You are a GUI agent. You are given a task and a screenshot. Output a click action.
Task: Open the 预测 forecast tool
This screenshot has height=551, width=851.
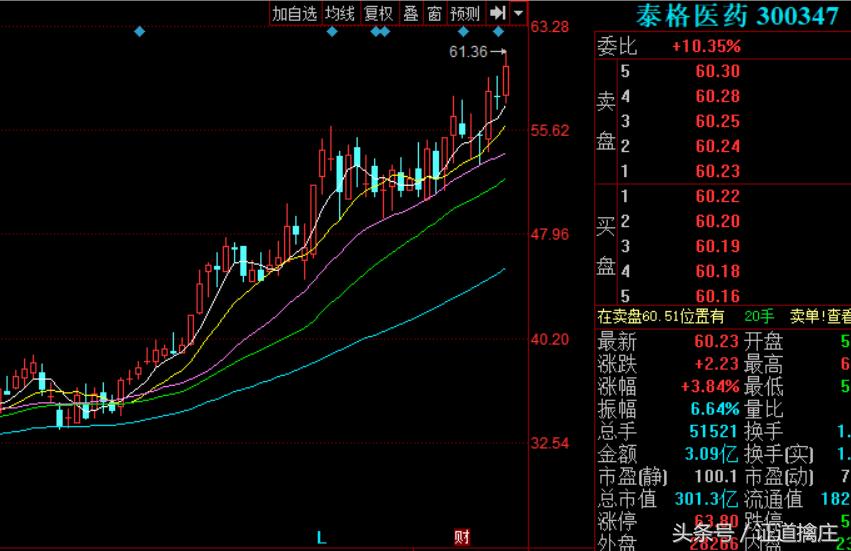[466, 14]
